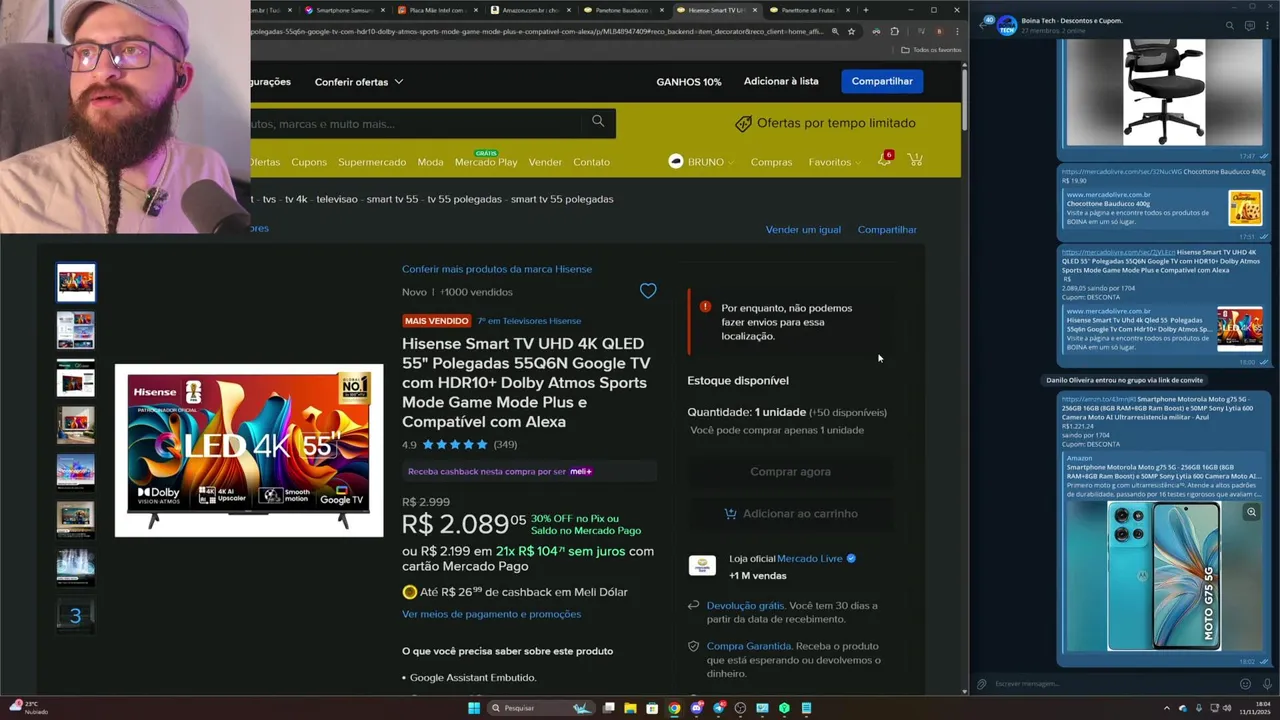Bookmark this page with star icon
The image size is (1280, 720).
point(851,32)
